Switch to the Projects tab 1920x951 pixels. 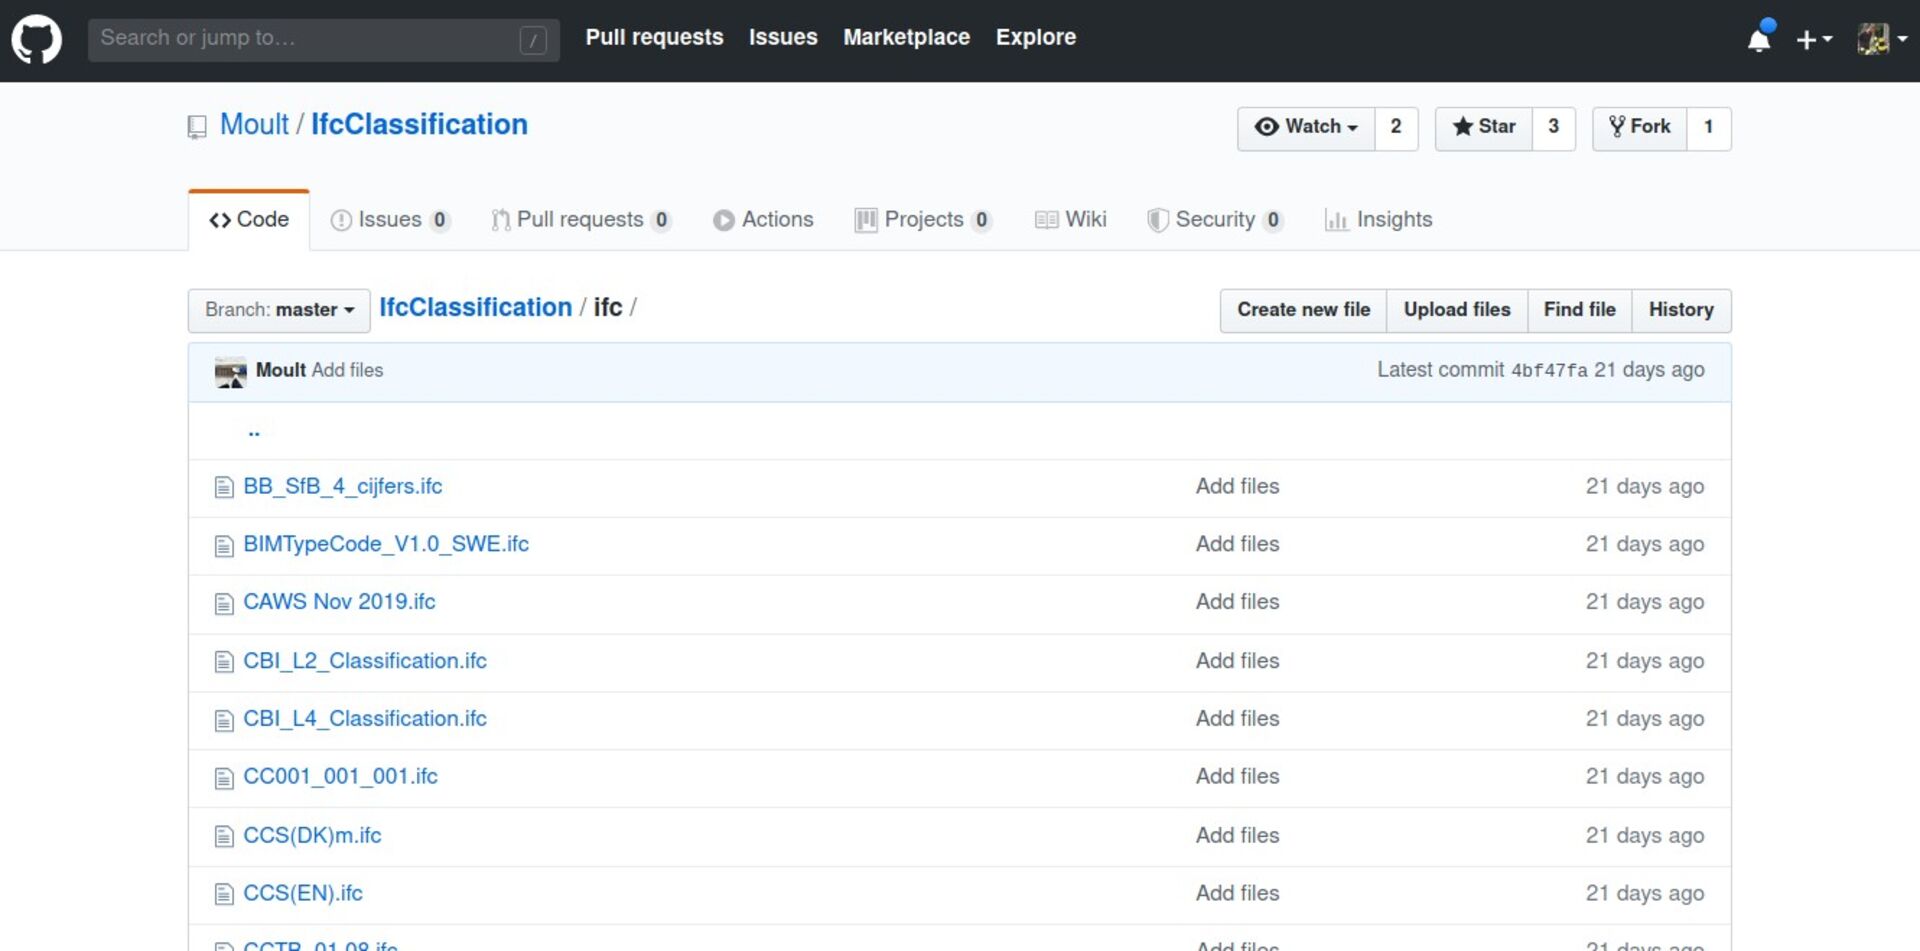tap(923, 220)
